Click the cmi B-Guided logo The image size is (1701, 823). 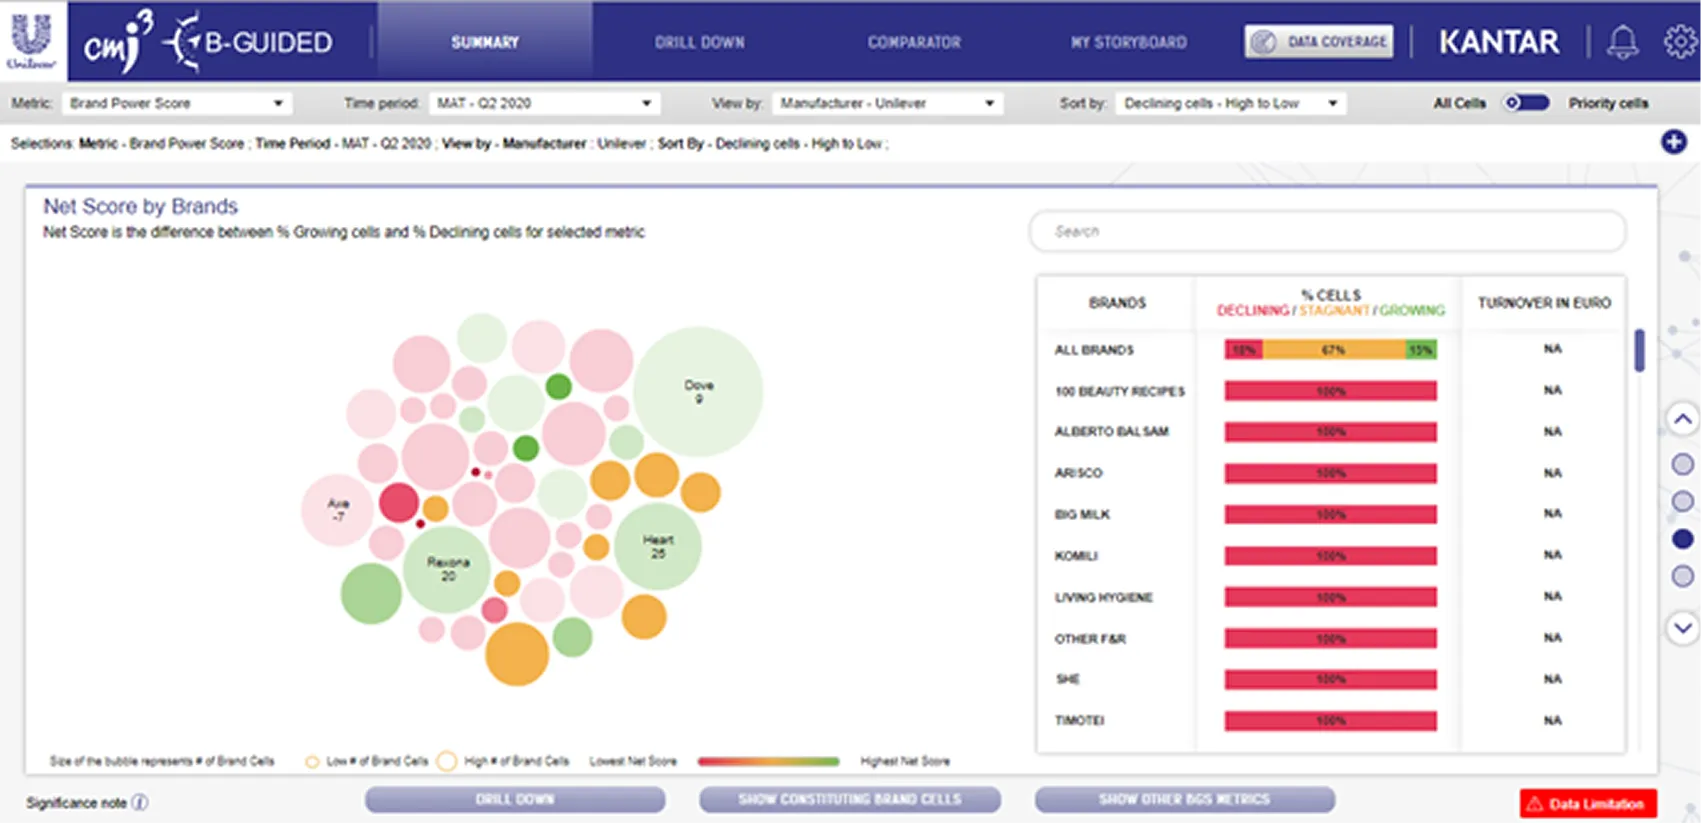[x=208, y=42]
